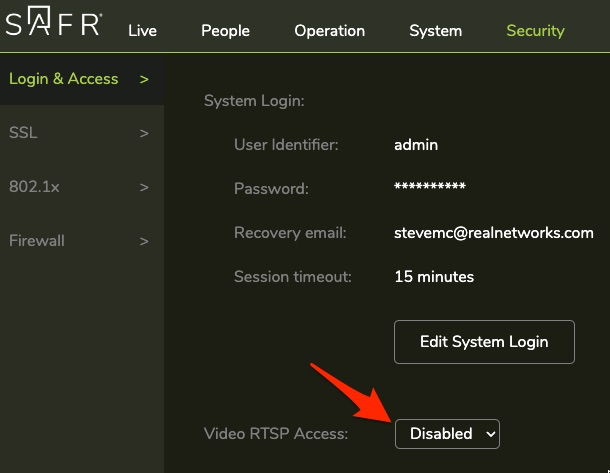
Task: Open the SSL settings section
Action: click(23, 133)
